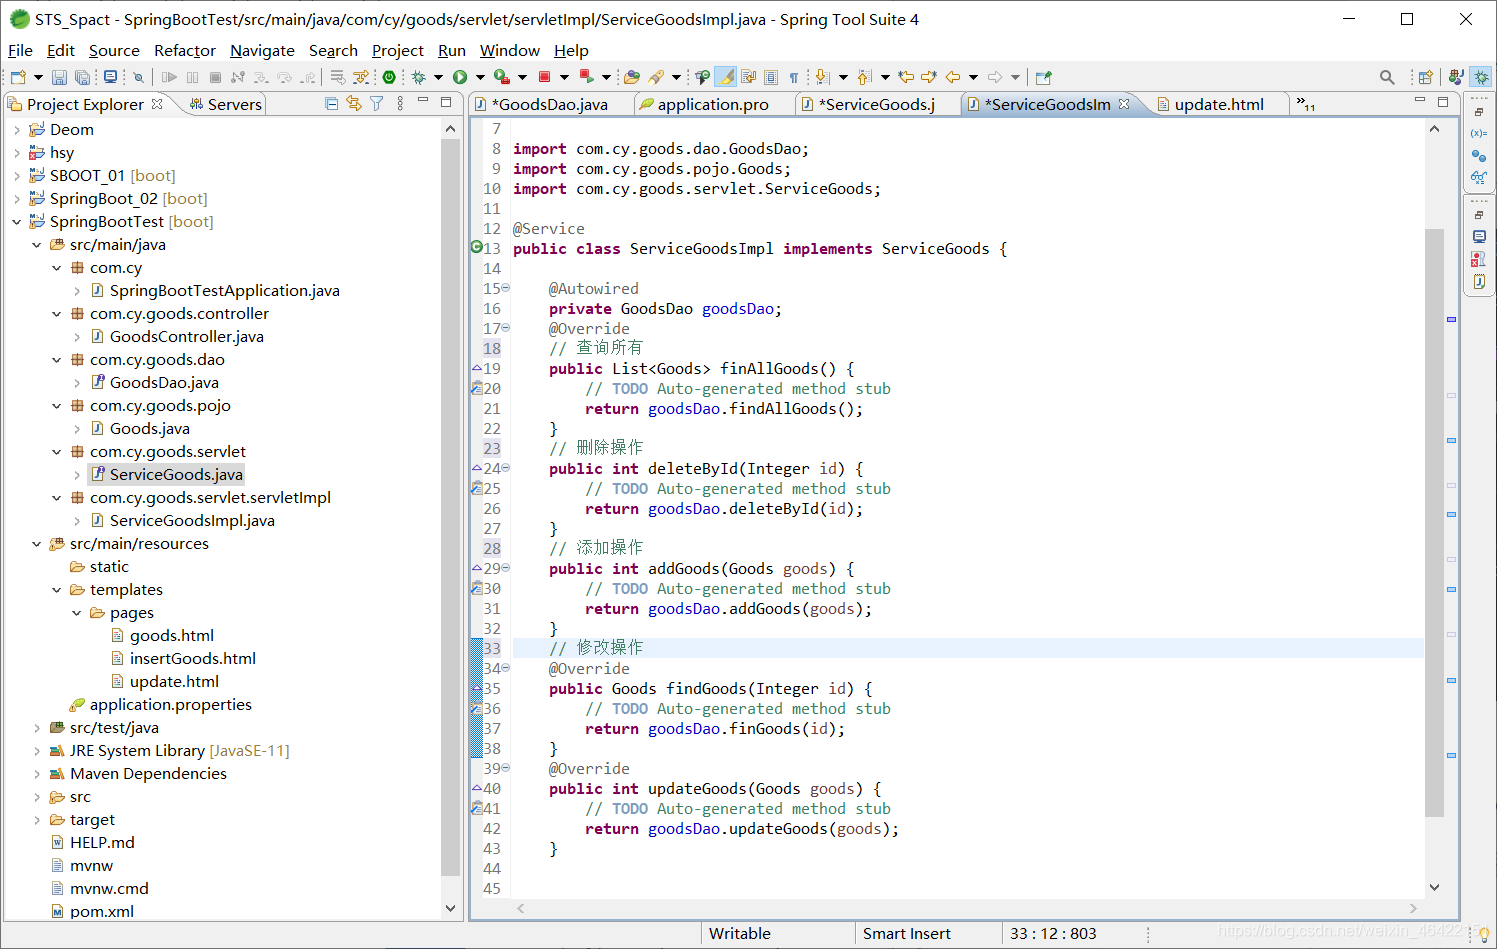Open the Expressions glasses view icon

(x=1479, y=177)
